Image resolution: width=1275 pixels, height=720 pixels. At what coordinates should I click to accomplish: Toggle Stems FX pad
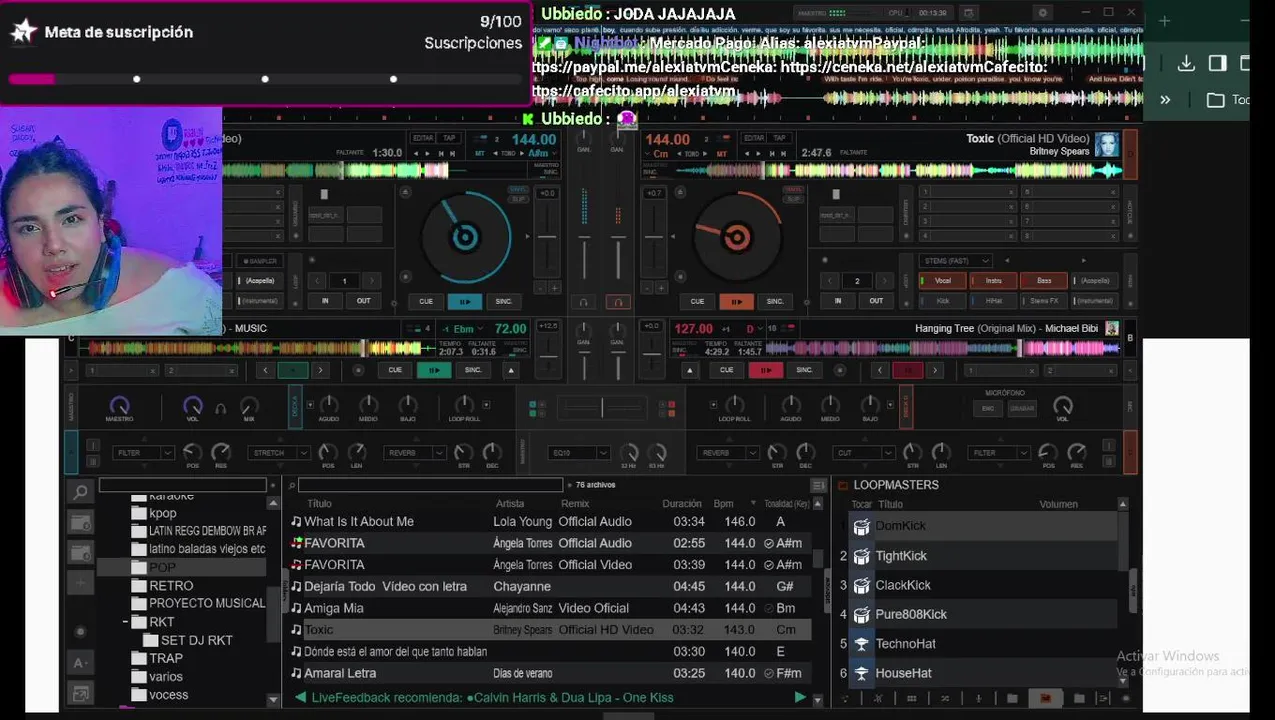pos(1043,300)
